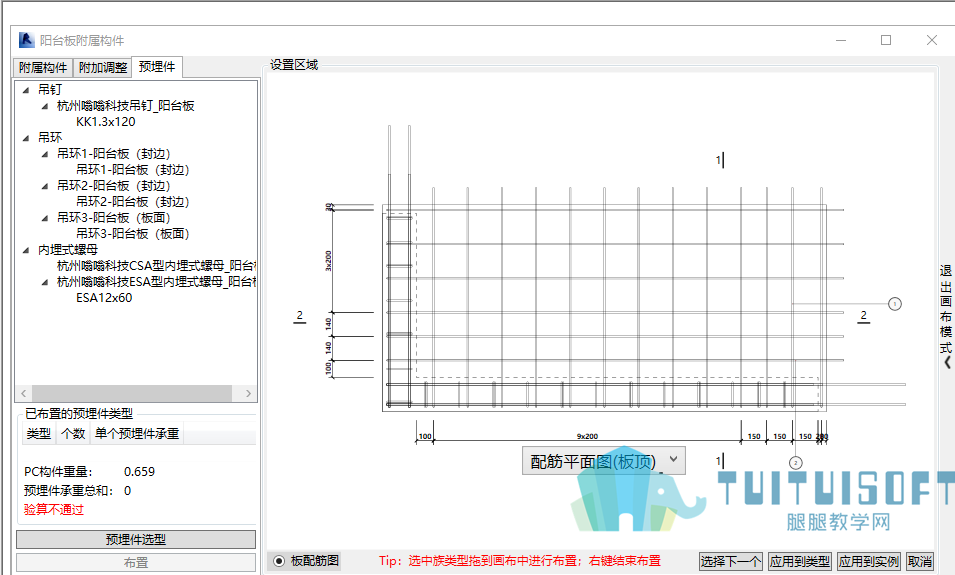Close the 阳台板附属构件 dialog

932,40
